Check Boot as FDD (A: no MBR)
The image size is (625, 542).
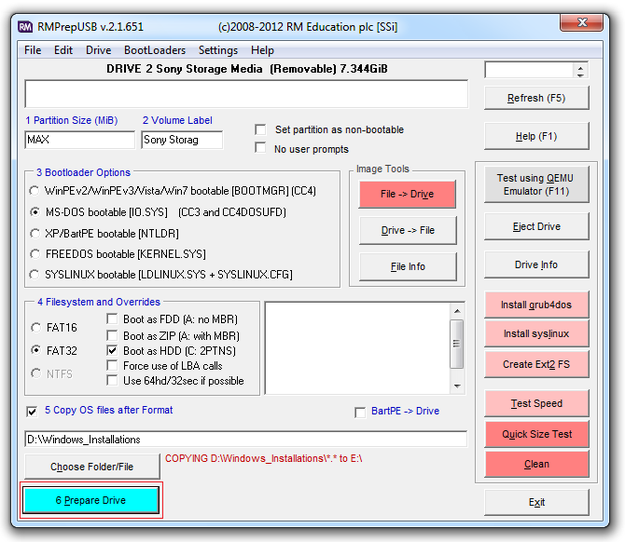coord(112,319)
